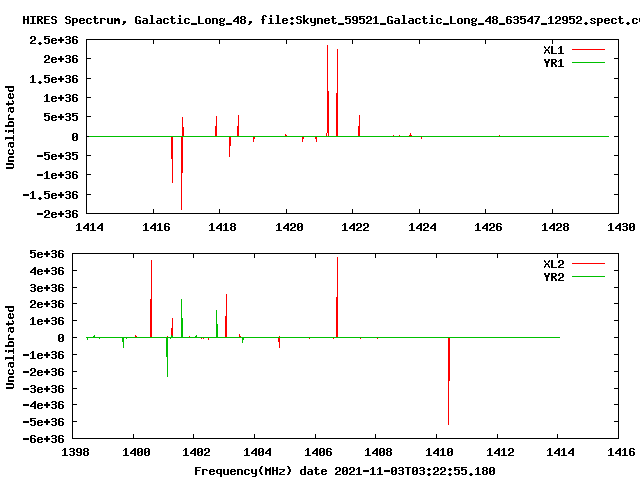Click the tallest red XL1 peak near 1421 MHz
The width and height of the screenshot is (640, 480).
(x=327, y=91)
